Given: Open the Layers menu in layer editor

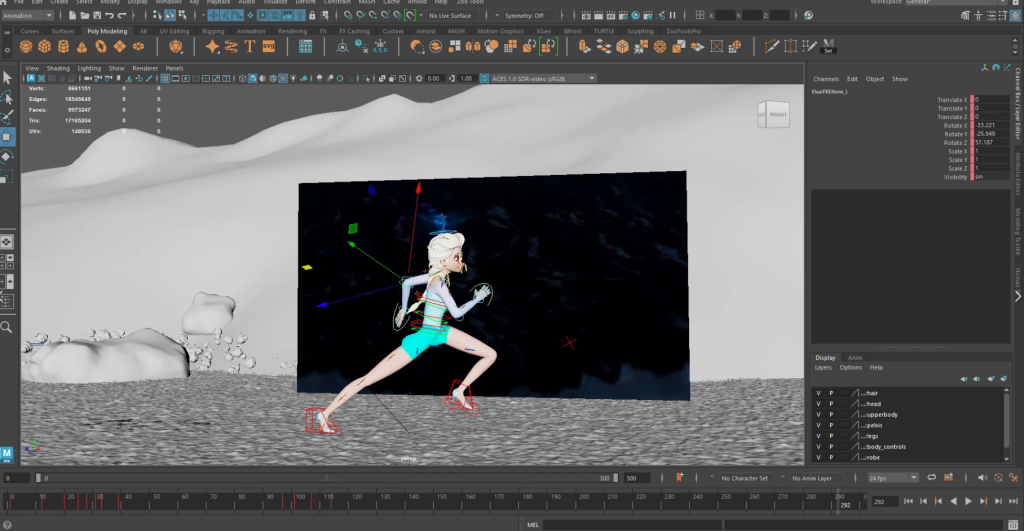Looking at the screenshot, I should coord(823,368).
